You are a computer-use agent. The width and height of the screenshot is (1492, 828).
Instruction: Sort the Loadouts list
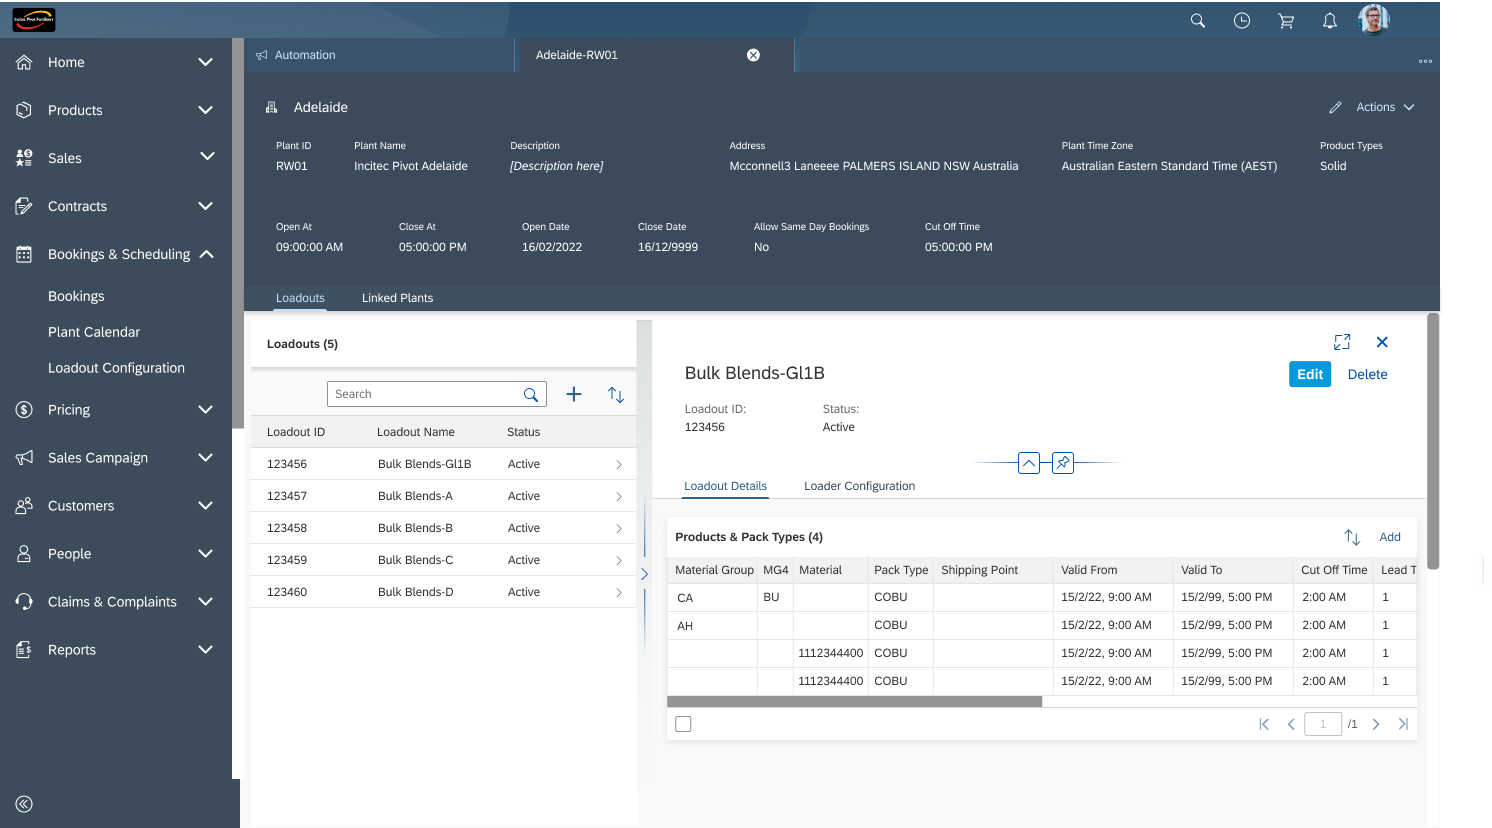click(x=616, y=394)
